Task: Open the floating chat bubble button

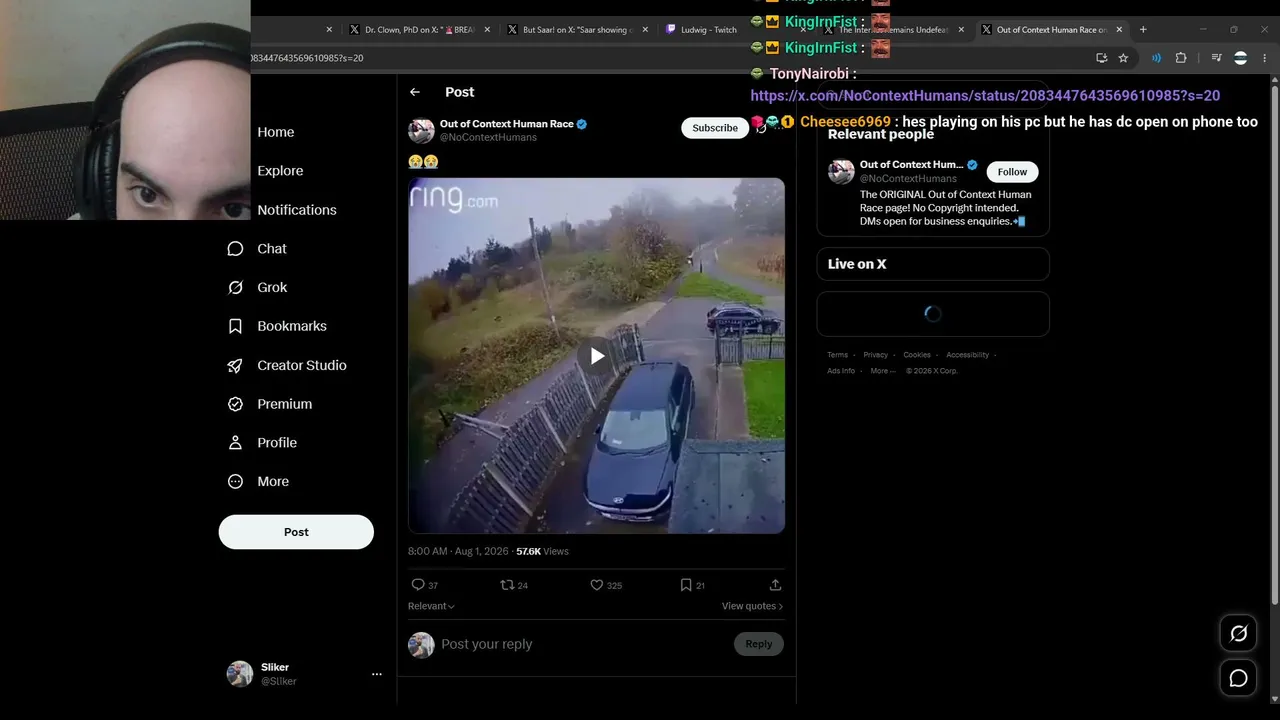Action: tap(1238, 678)
